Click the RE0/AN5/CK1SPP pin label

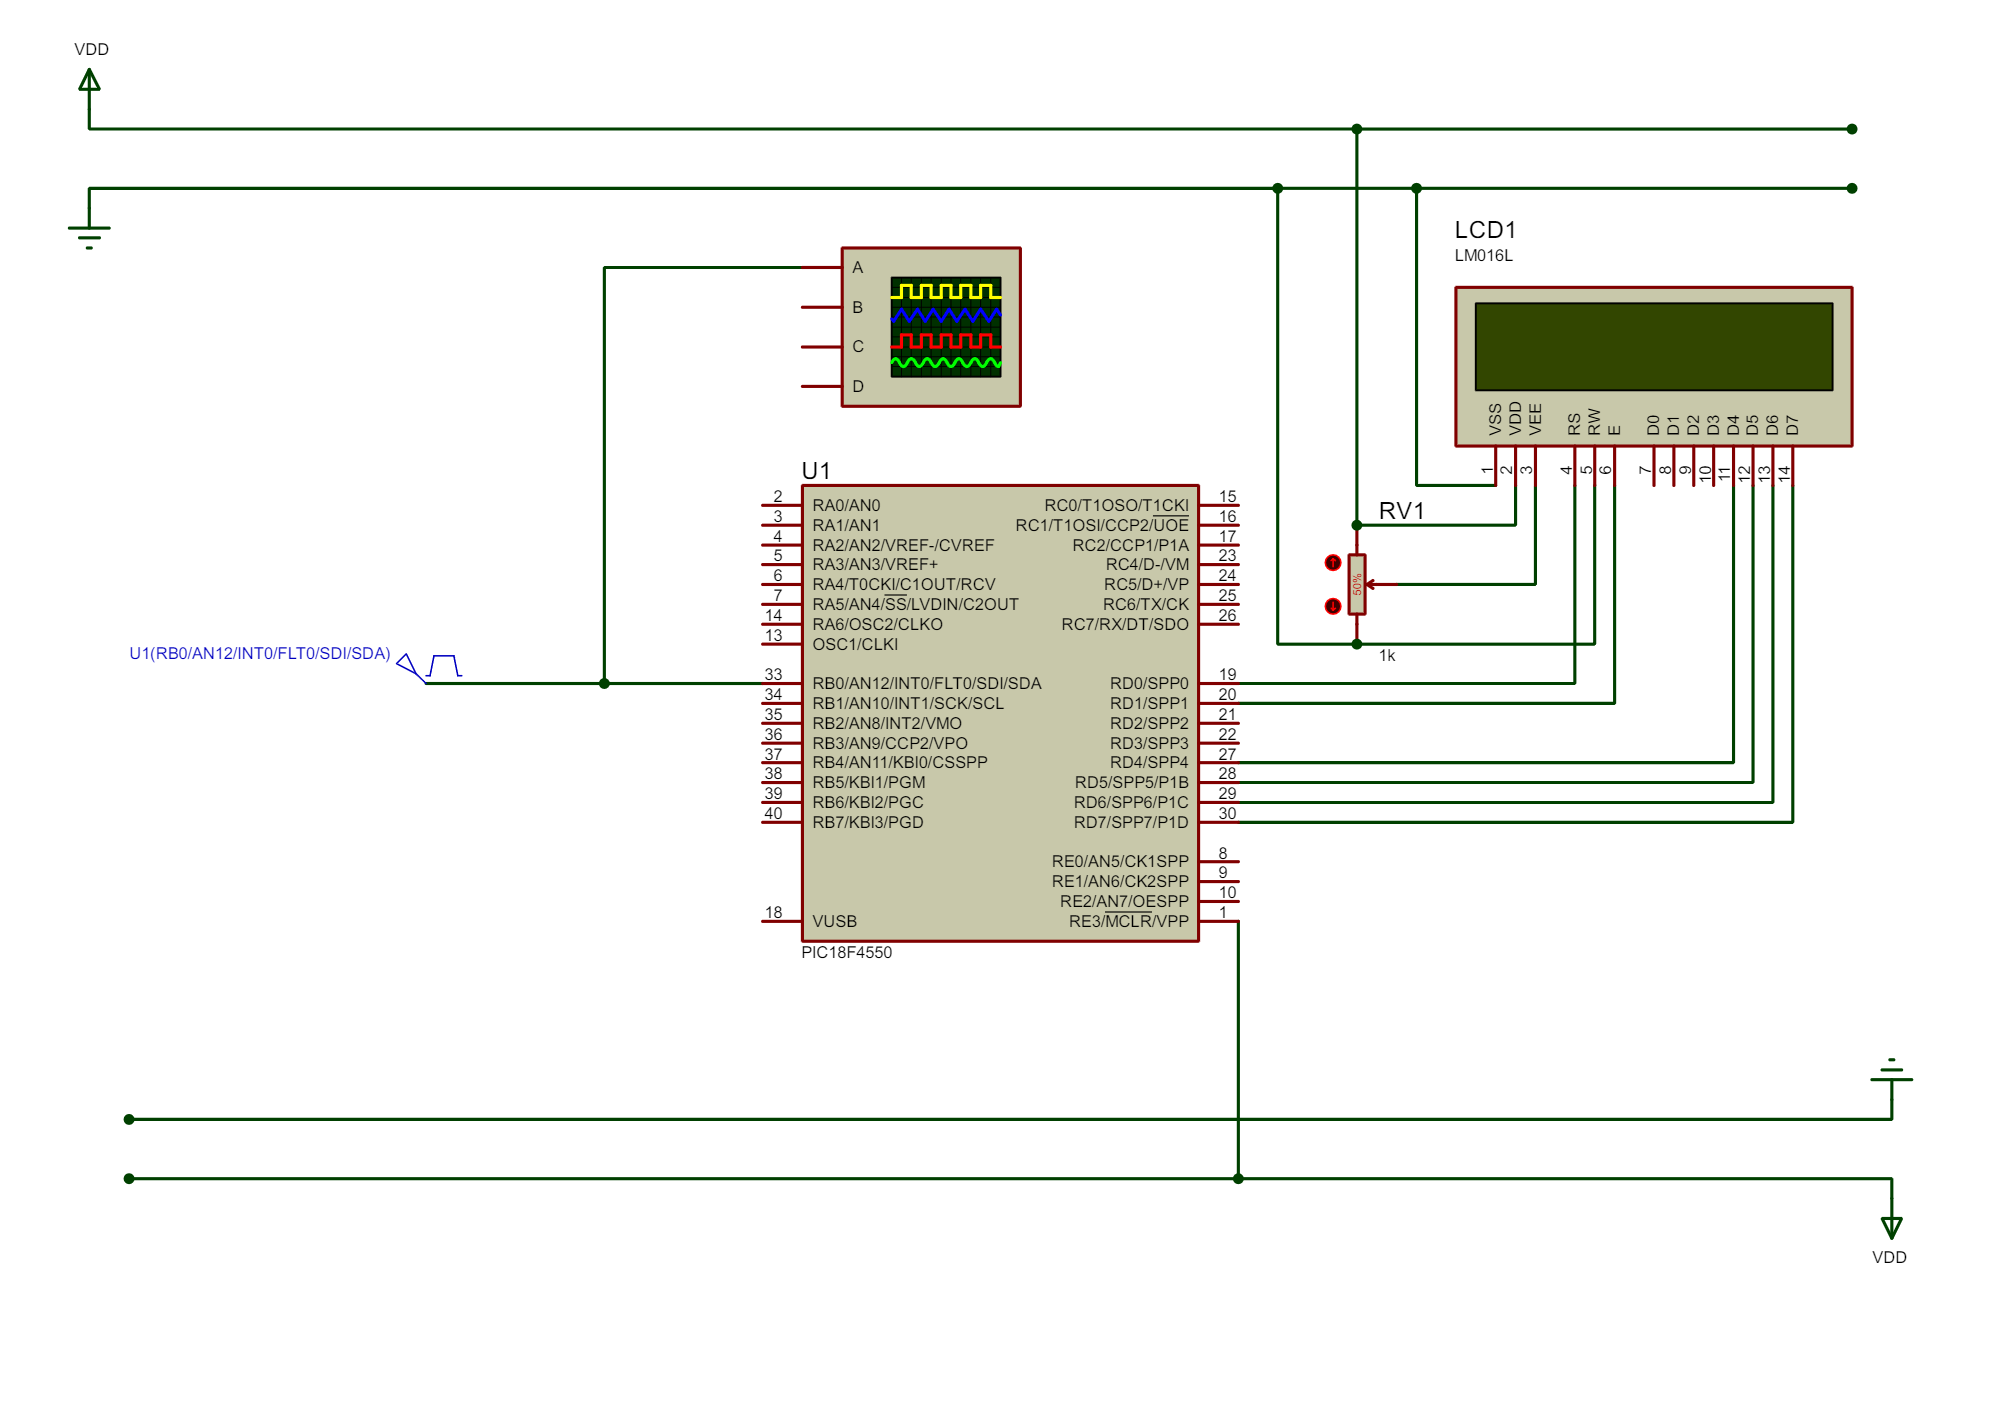pos(1120,861)
